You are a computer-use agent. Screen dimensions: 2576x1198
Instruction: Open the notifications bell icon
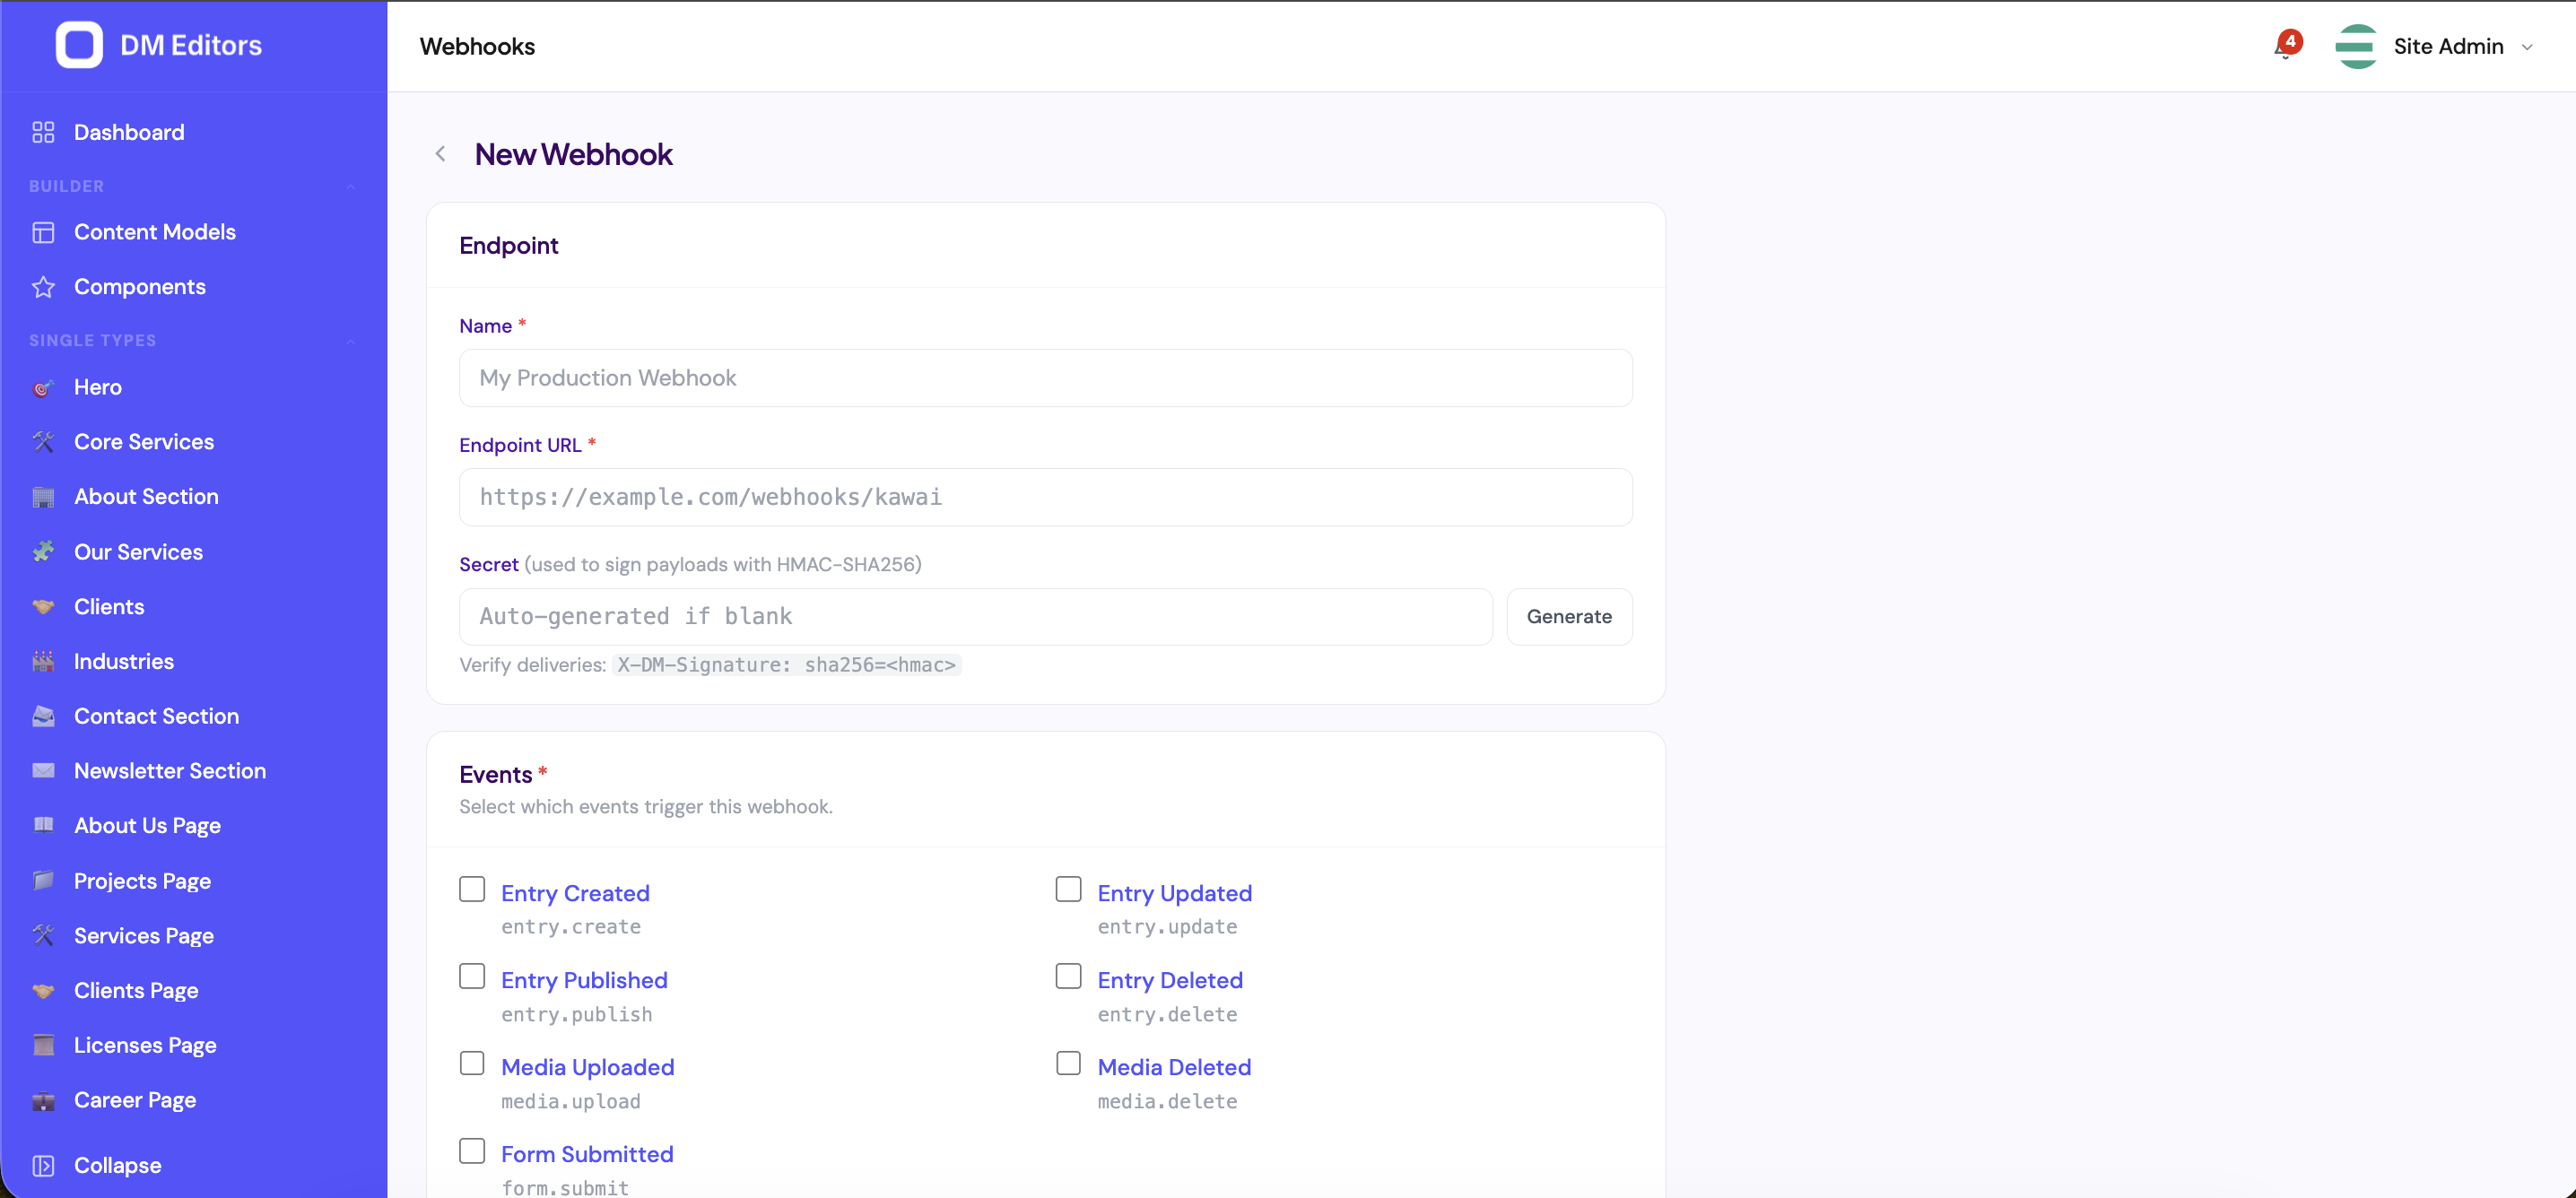click(2285, 46)
